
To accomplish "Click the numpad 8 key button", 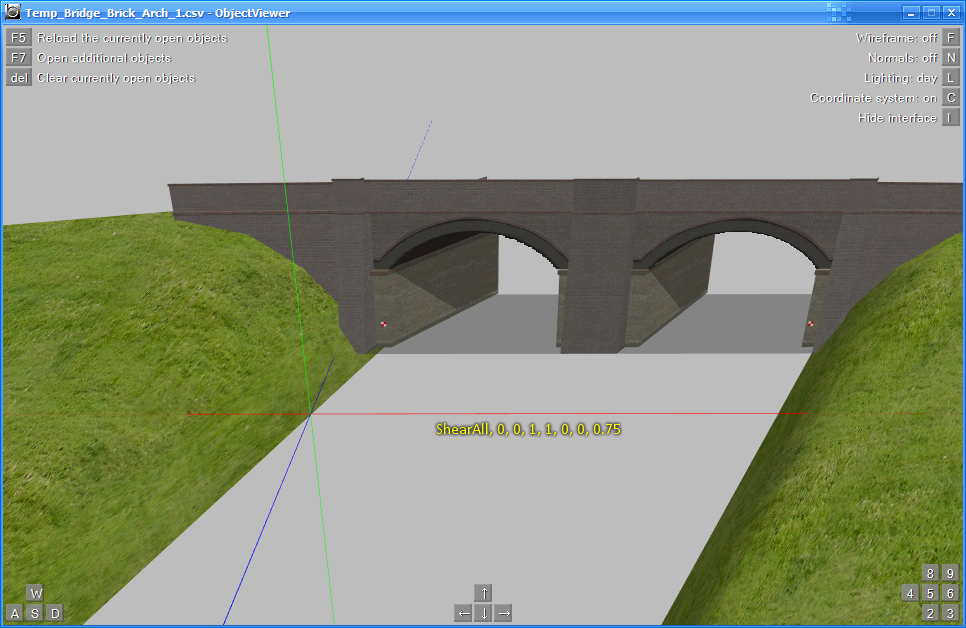I will click(931, 573).
